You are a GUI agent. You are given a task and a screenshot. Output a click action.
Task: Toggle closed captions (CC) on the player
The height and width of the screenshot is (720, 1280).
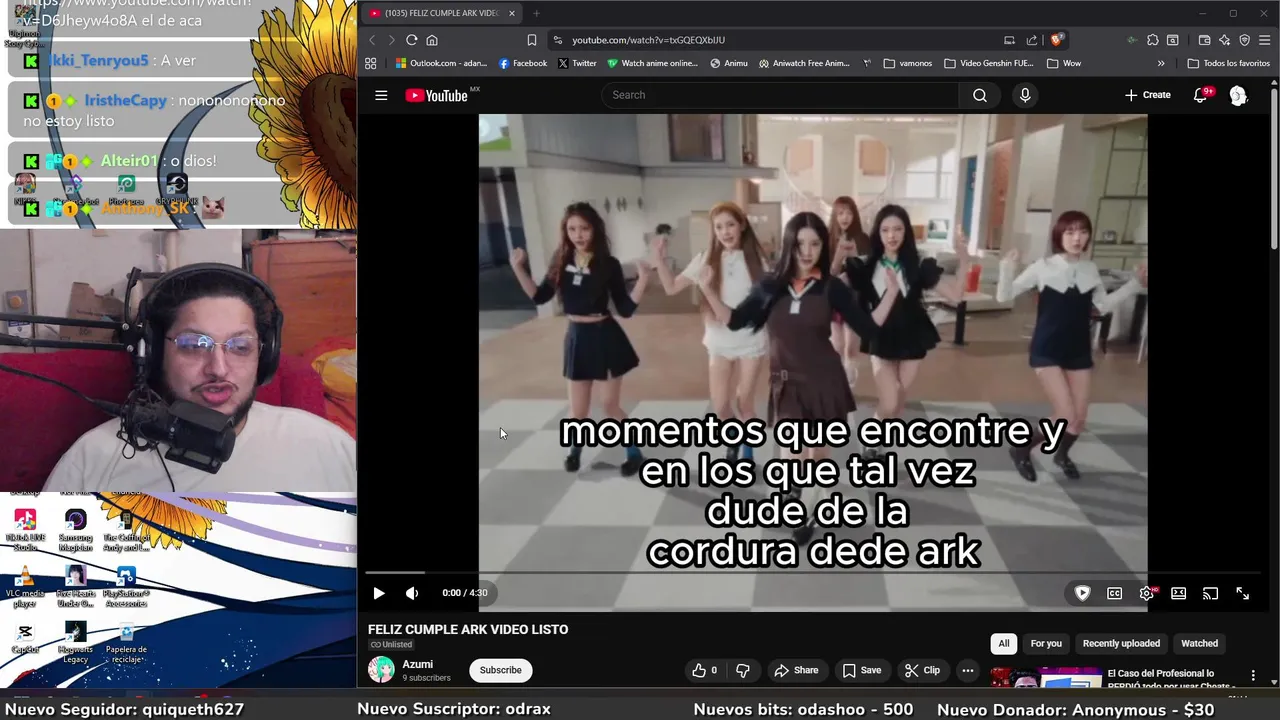click(x=1114, y=593)
